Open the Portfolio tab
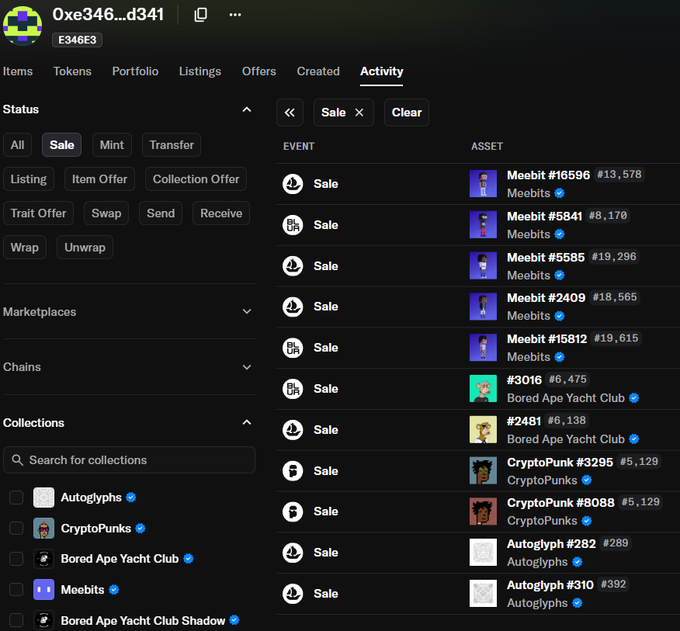Image resolution: width=680 pixels, height=631 pixels. click(x=135, y=71)
